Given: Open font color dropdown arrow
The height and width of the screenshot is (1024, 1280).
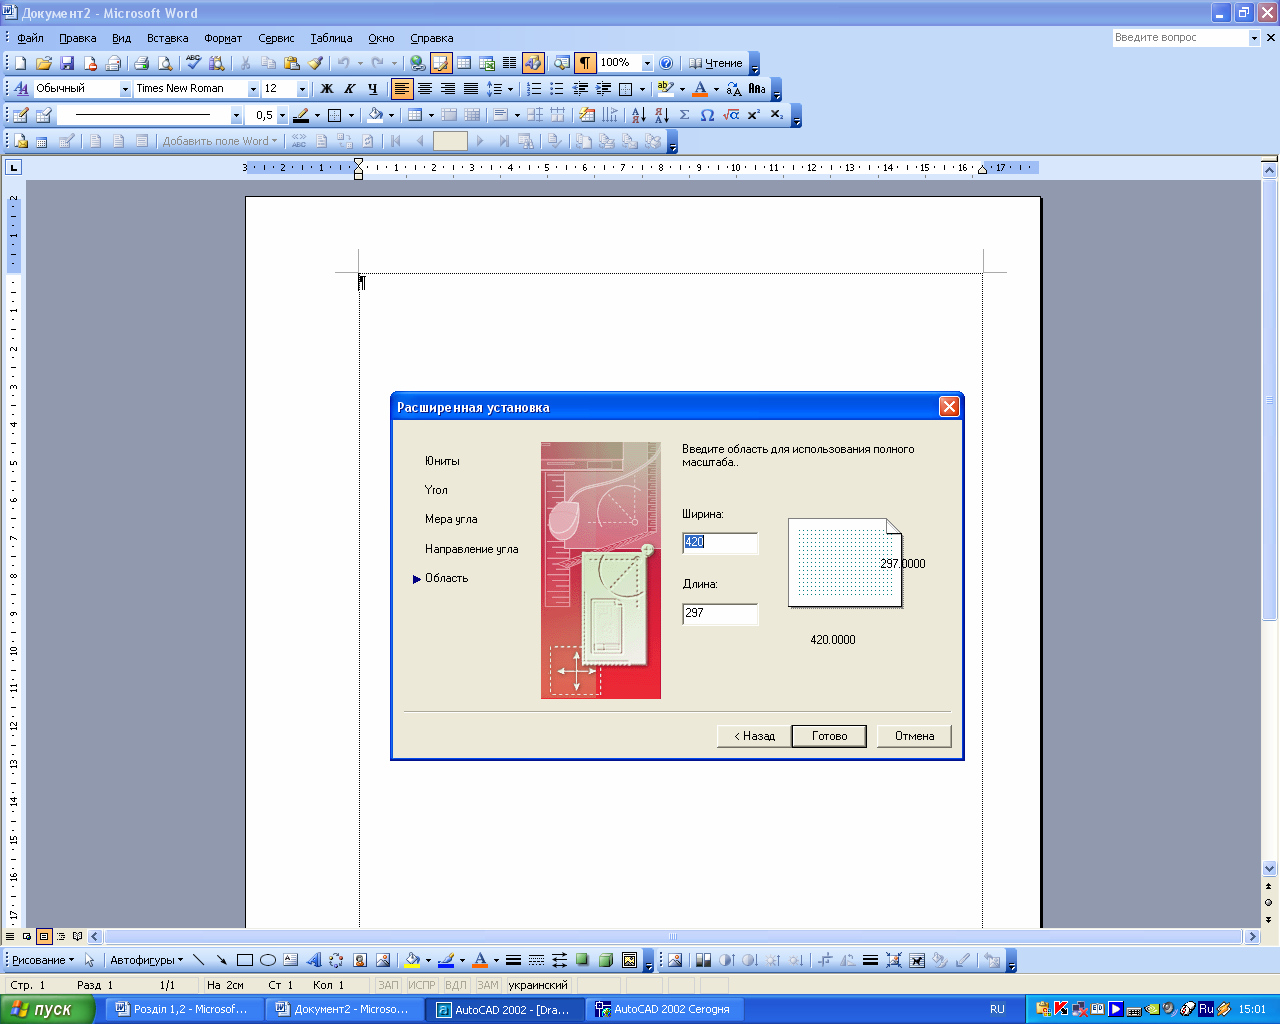Looking at the screenshot, I should [716, 89].
